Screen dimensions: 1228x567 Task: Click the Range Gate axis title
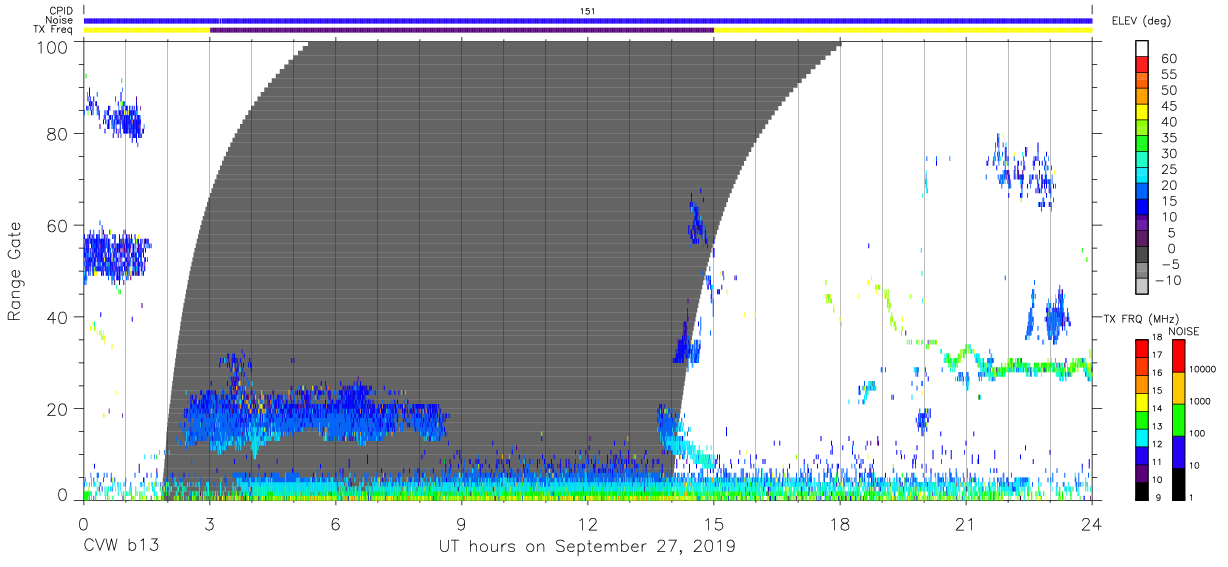pyautogui.click(x=14, y=271)
